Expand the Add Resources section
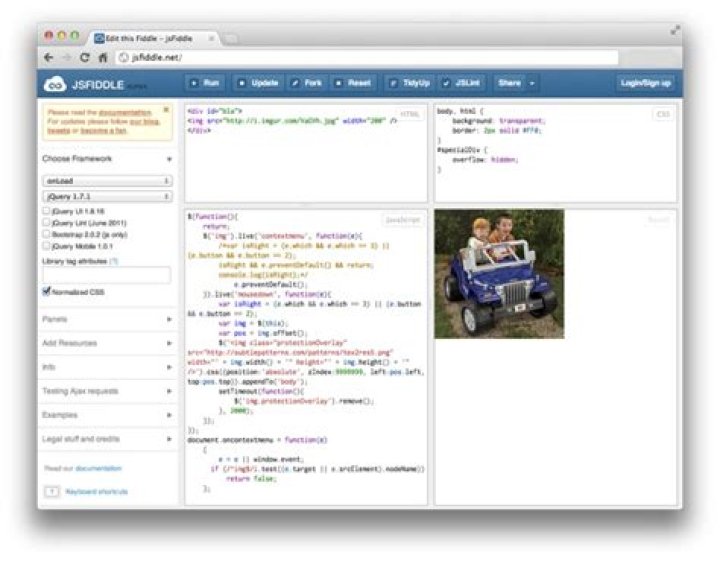Viewport: 720px width, 561px height. tap(107, 343)
